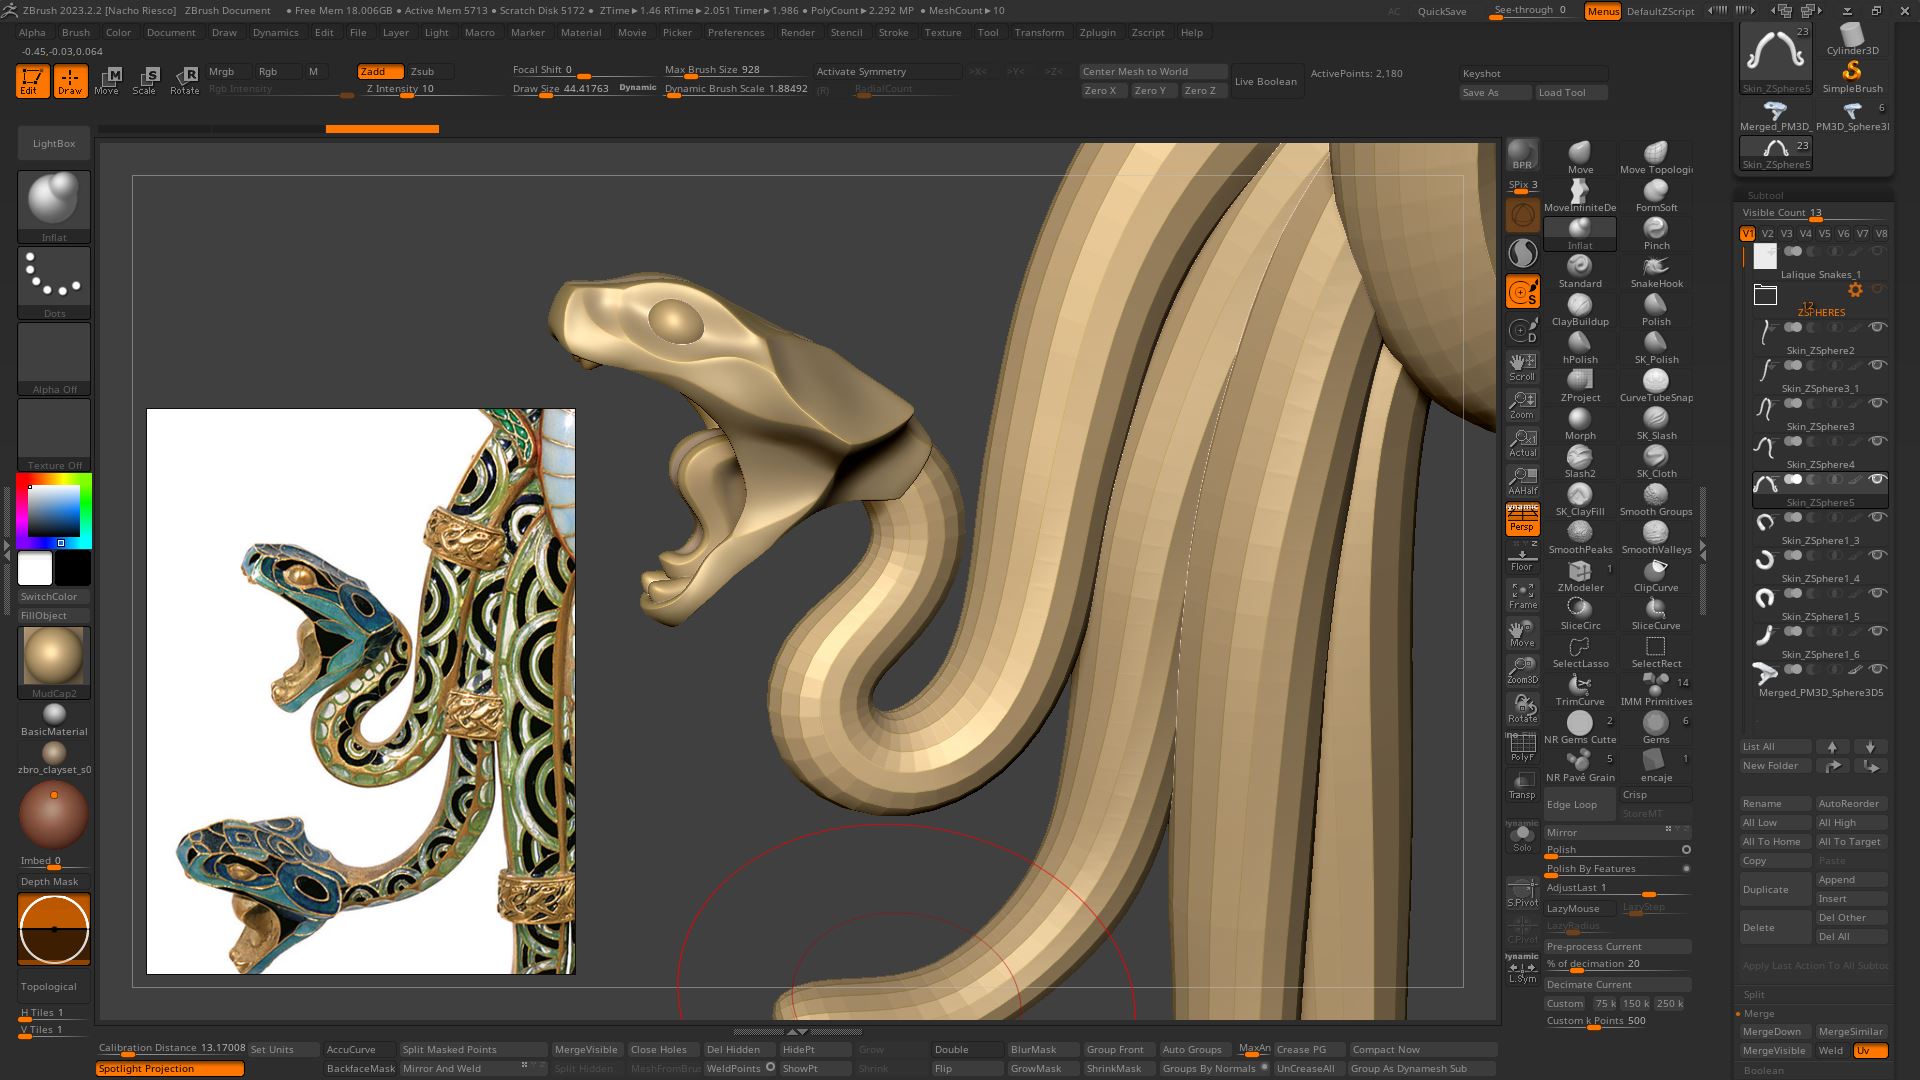Select the ClayBuildup brush
Image resolution: width=1920 pixels, height=1080 pixels.
pos(1580,306)
